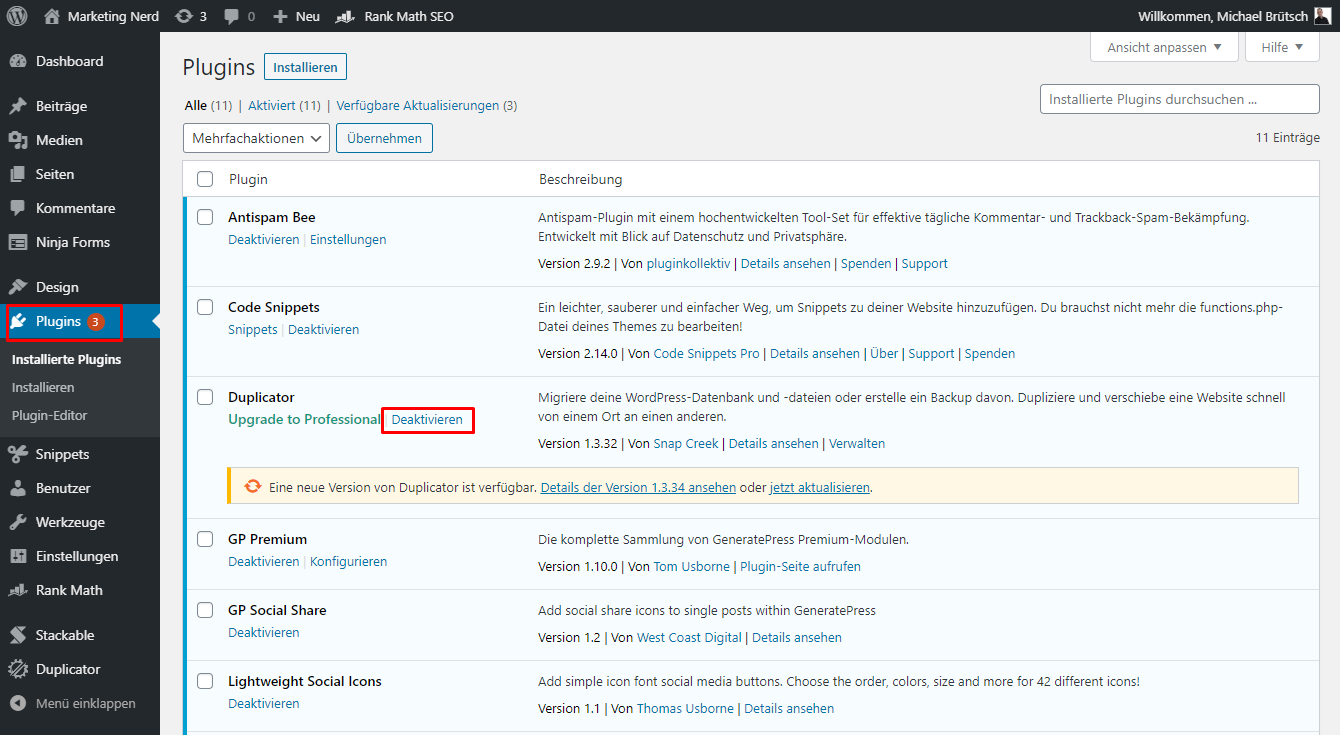Open Details der Version 1.3.34 ansehen

coord(638,487)
